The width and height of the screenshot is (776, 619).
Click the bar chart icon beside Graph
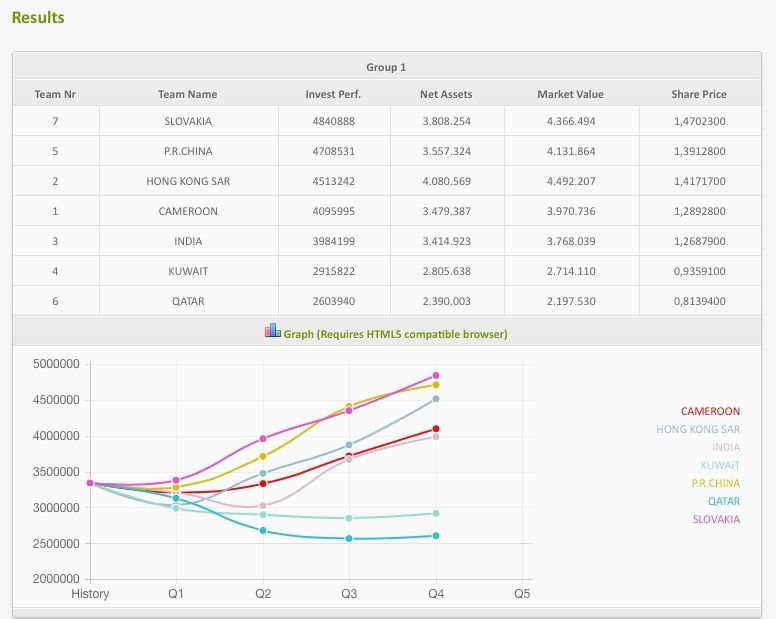click(x=272, y=331)
